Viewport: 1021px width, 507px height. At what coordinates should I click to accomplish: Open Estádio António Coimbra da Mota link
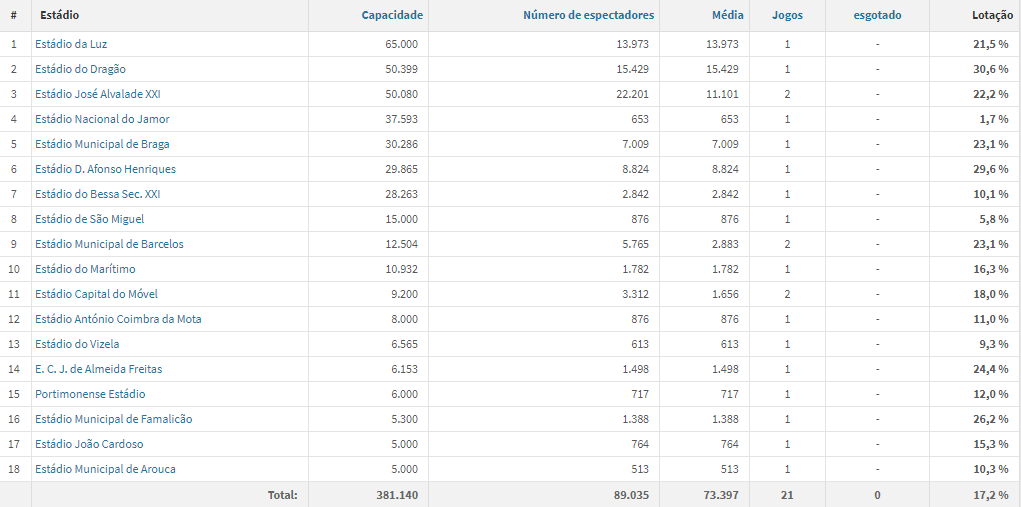click(x=119, y=319)
